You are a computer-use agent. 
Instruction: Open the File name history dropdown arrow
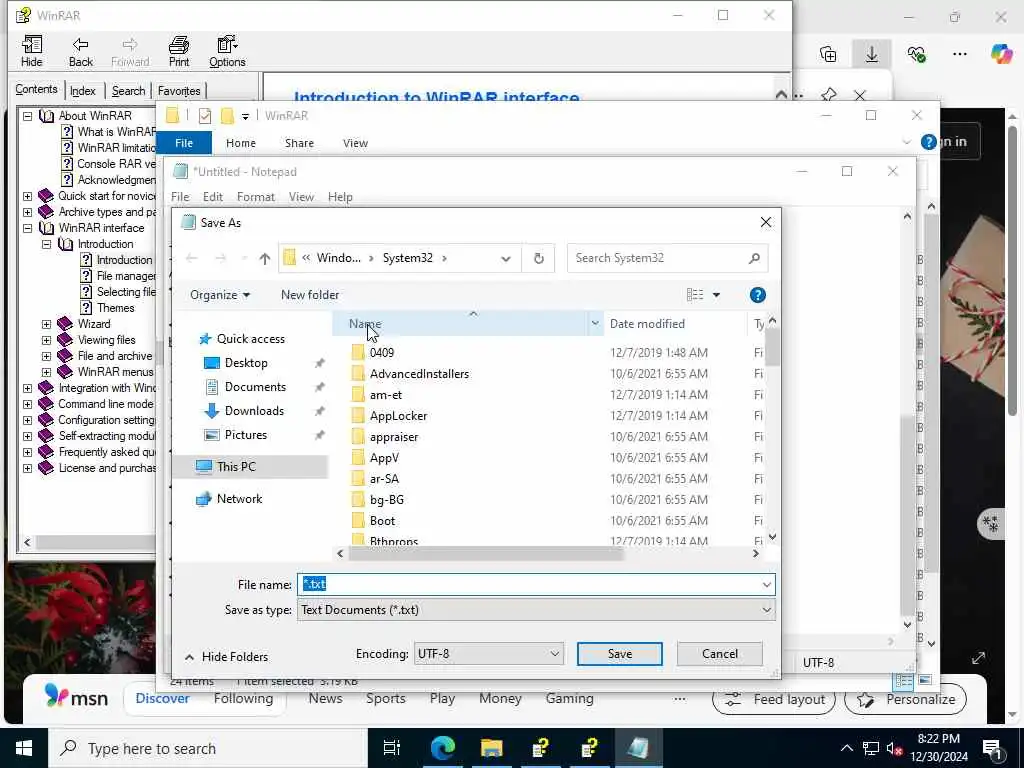click(x=767, y=584)
